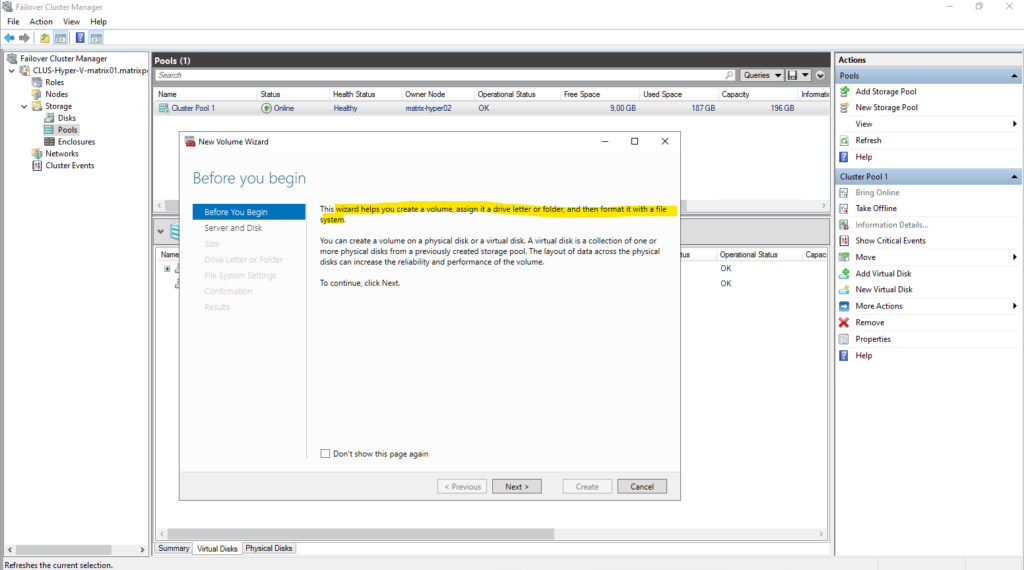The height and width of the screenshot is (570, 1024).
Task: Click the Refresh icon under Pools actions
Action: point(845,141)
